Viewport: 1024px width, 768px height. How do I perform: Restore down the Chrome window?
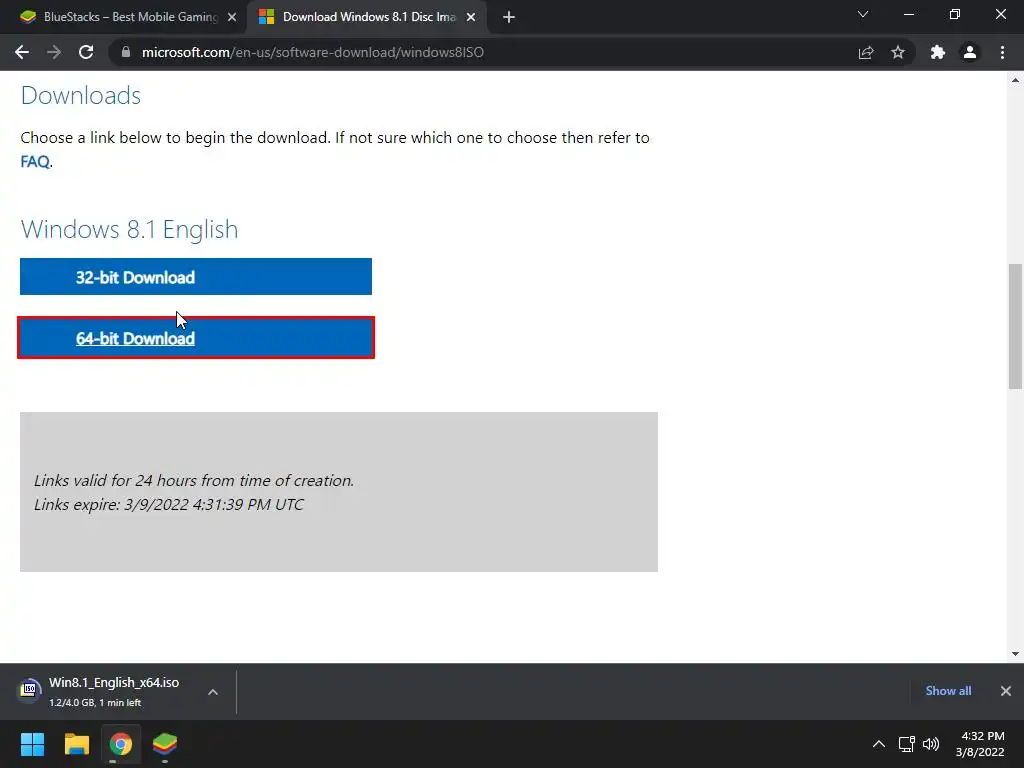tap(955, 14)
